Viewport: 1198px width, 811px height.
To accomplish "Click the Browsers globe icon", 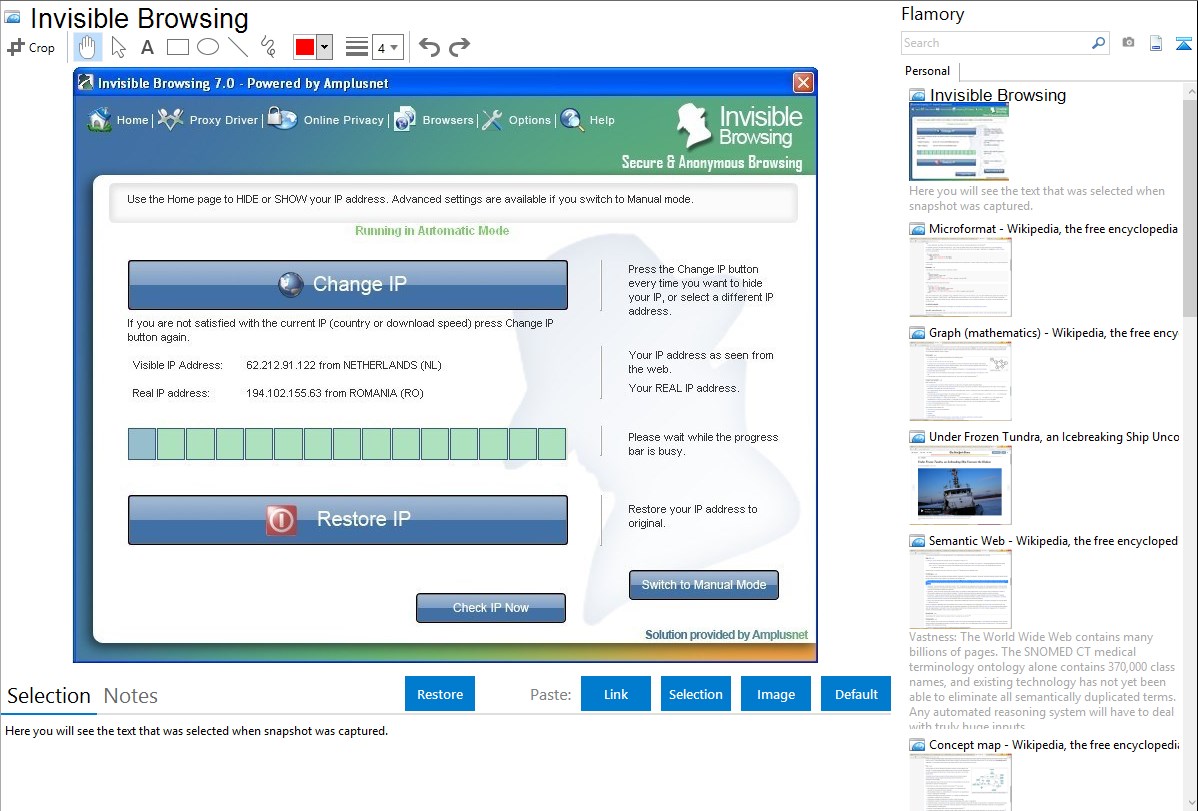I will tap(405, 119).
